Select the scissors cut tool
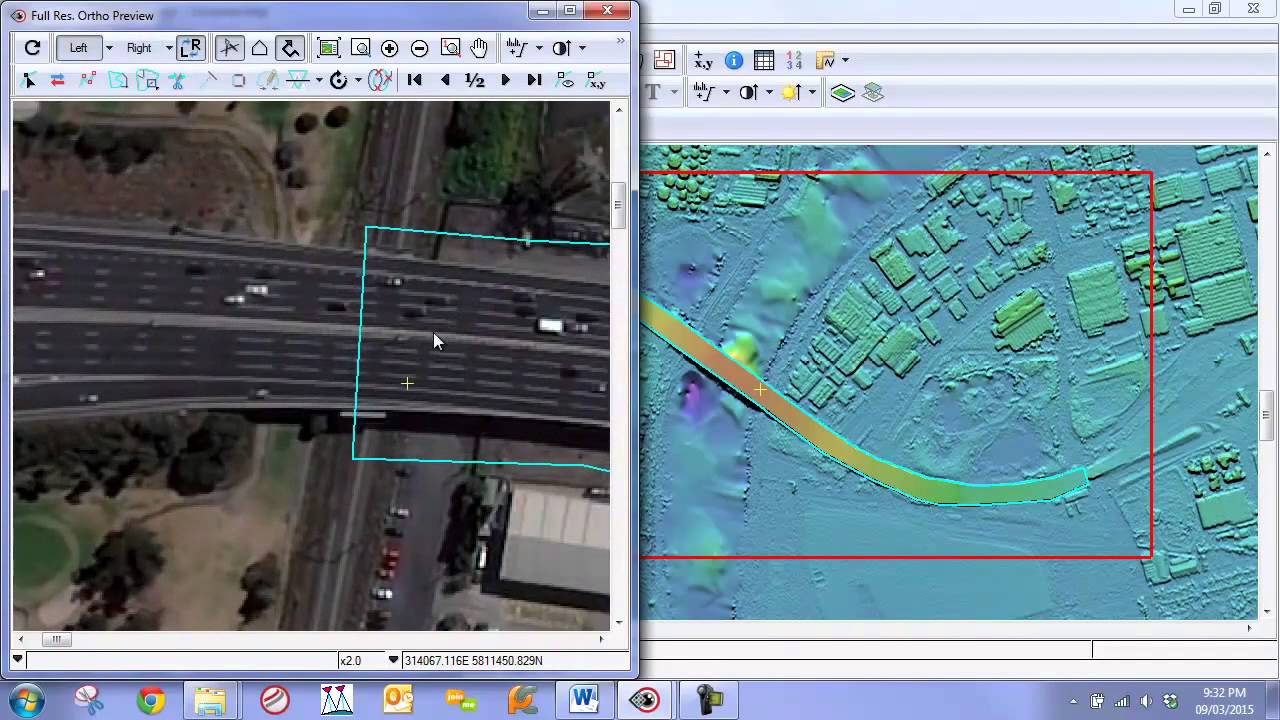This screenshot has width=1280, height=720. (x=178, y=80)
